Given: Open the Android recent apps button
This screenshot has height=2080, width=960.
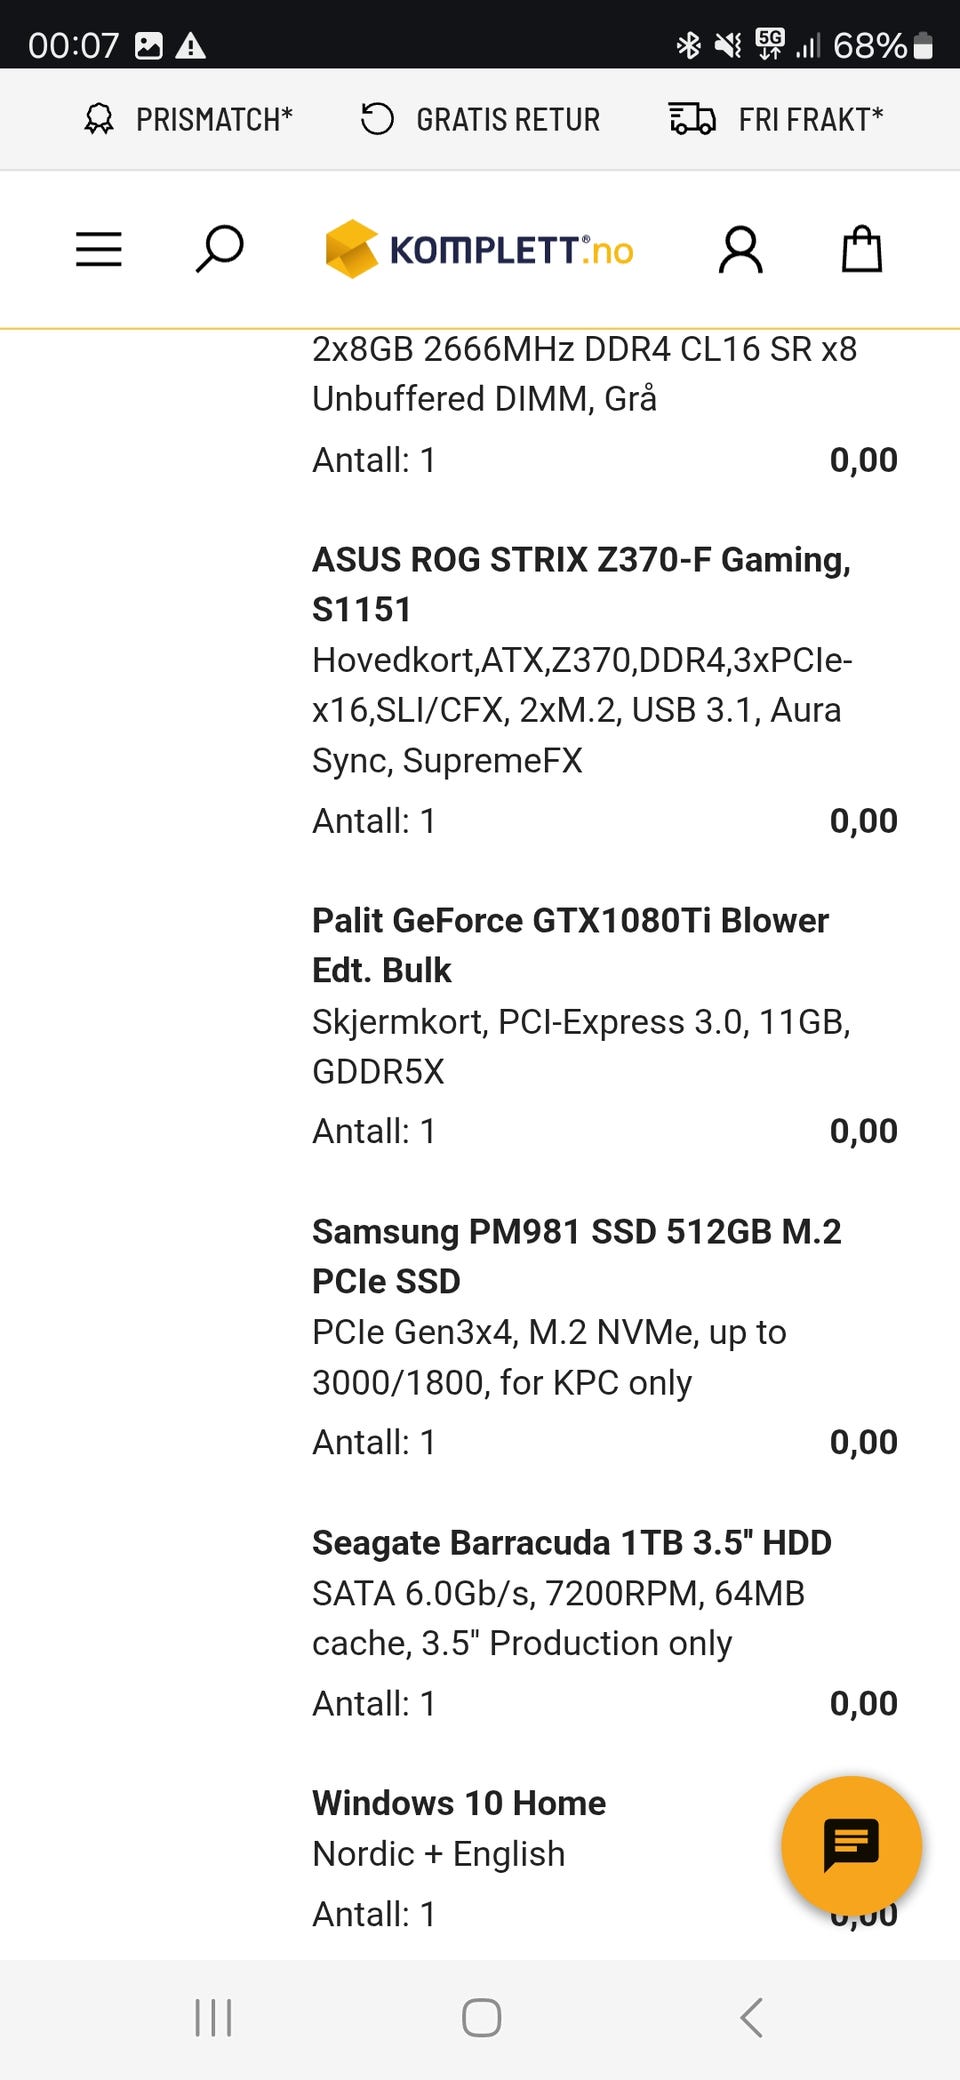Looking at the screenshot, I should (213, 2017).
